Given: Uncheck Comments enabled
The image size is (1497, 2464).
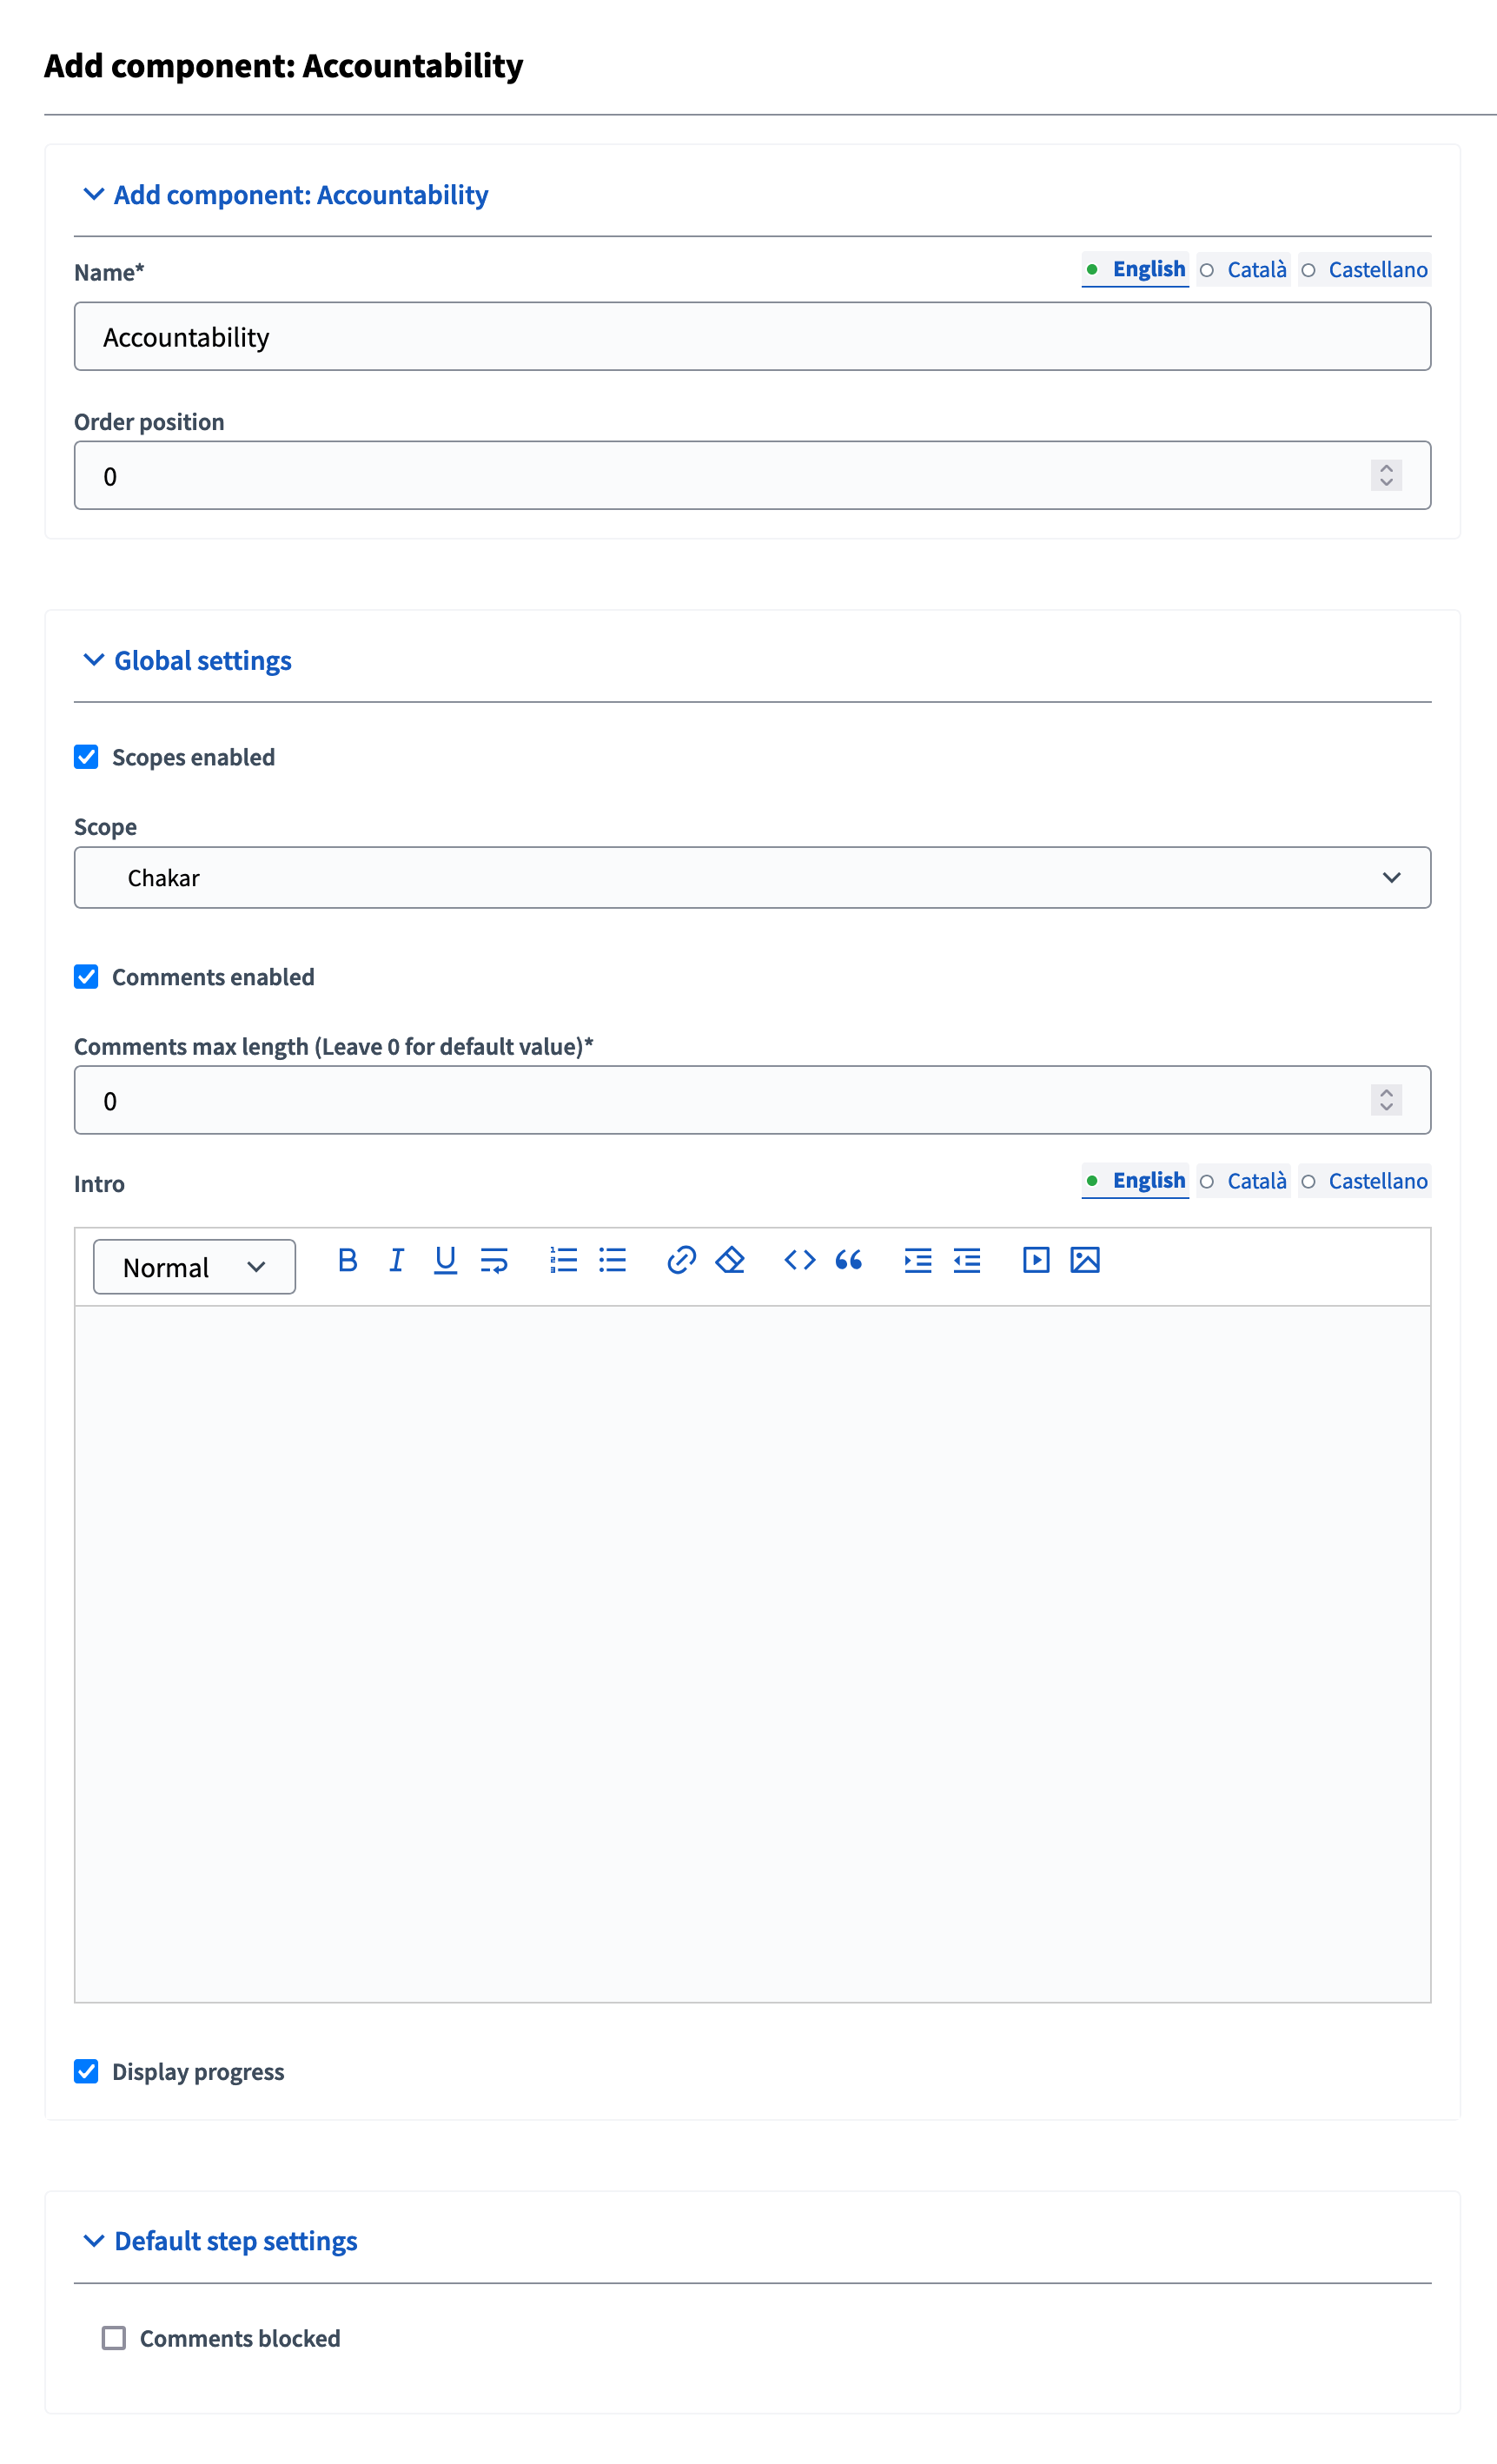Looking at the screenshot, I should pos(87,977).
